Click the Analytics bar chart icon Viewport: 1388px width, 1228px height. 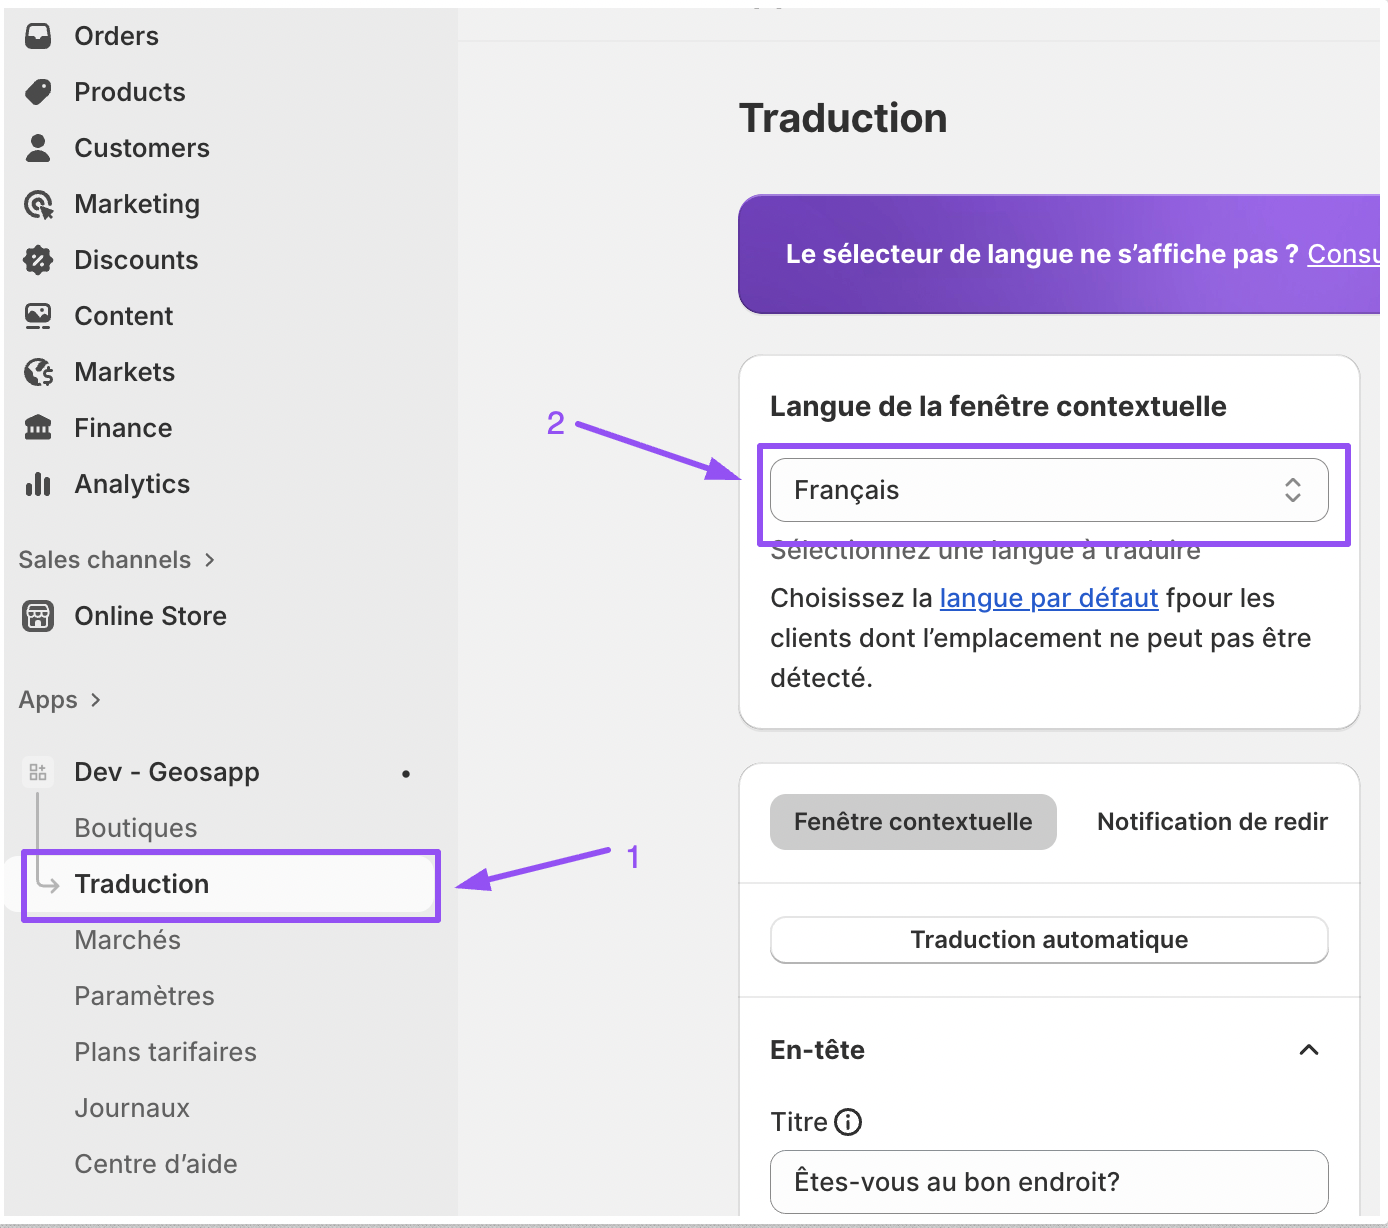38,485
